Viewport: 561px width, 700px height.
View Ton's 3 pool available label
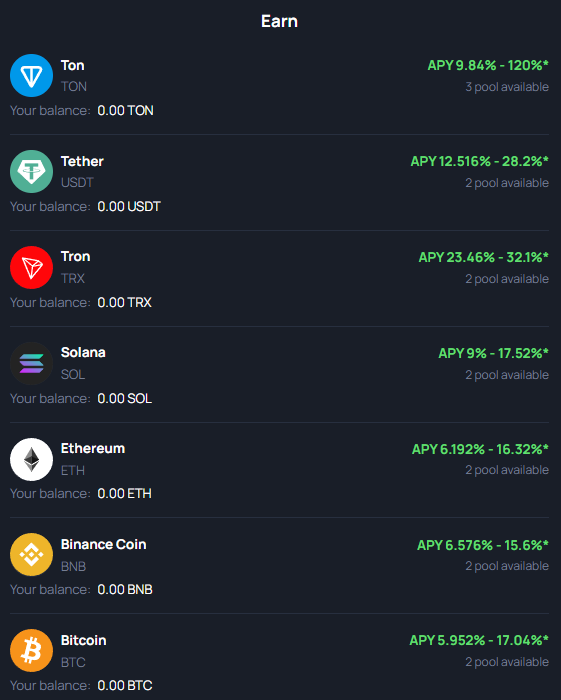507,87
